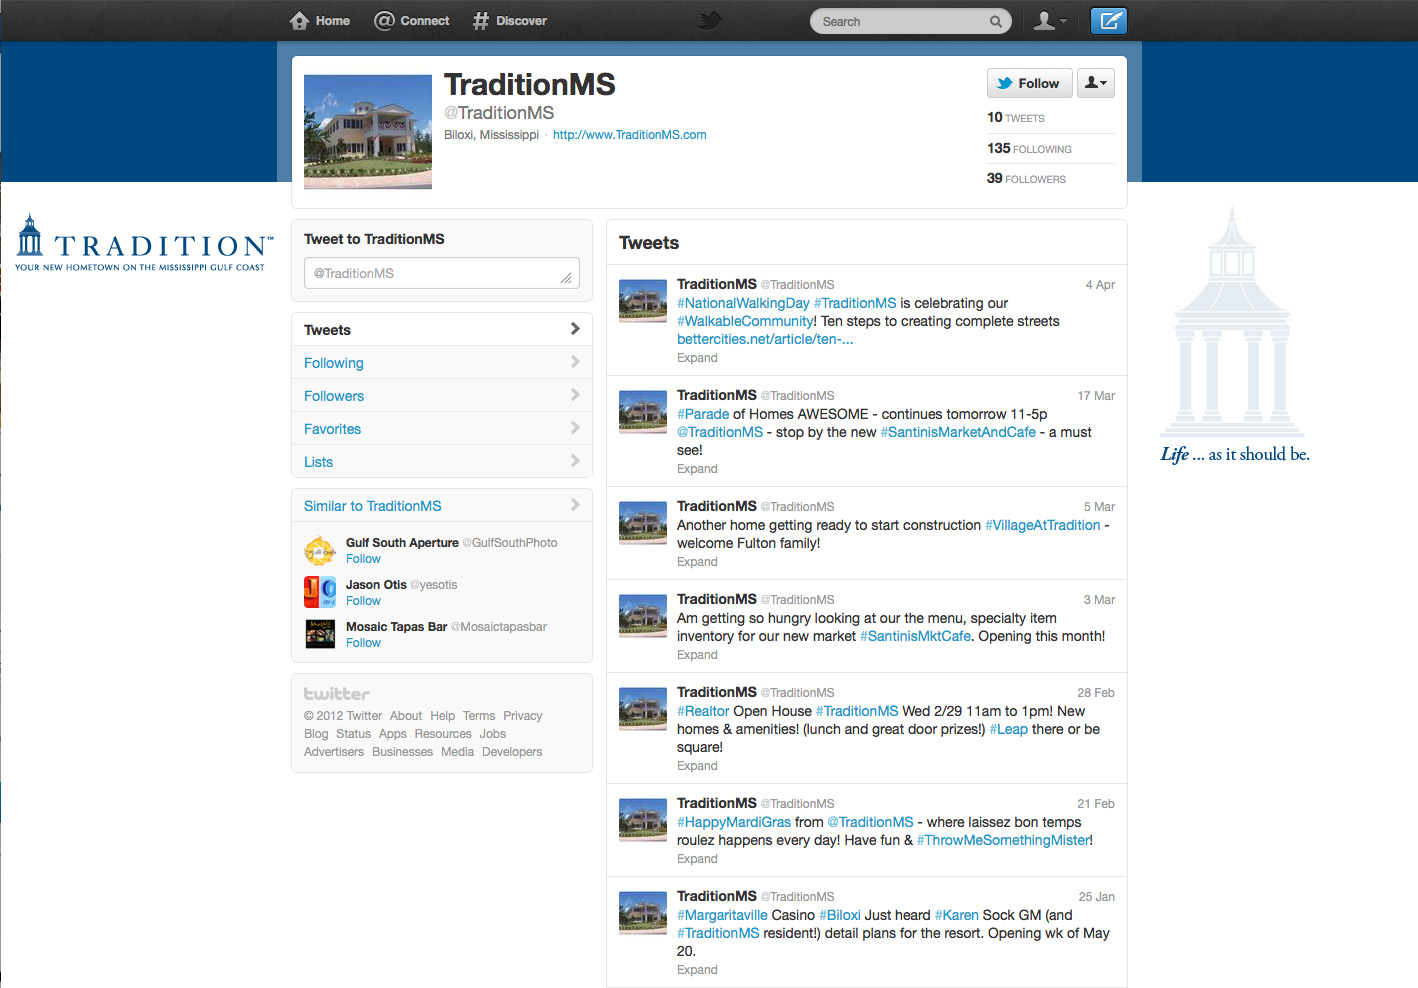Open the #Margaritaville hashtag
Image resolution: width=1418 pixels, height=988 pixels.
pyautogui.click(x=722, y=915)
